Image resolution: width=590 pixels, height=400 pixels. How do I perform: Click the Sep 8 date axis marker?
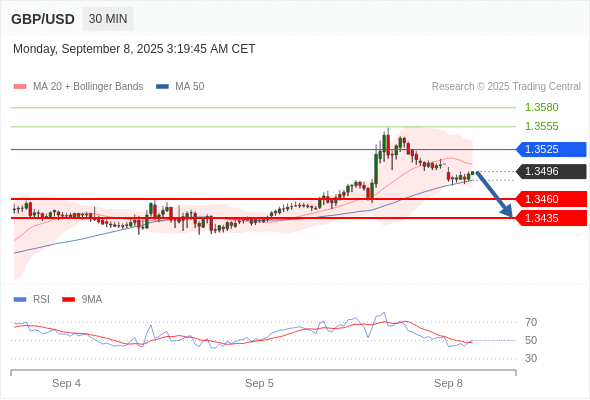[x=448, y=383]
